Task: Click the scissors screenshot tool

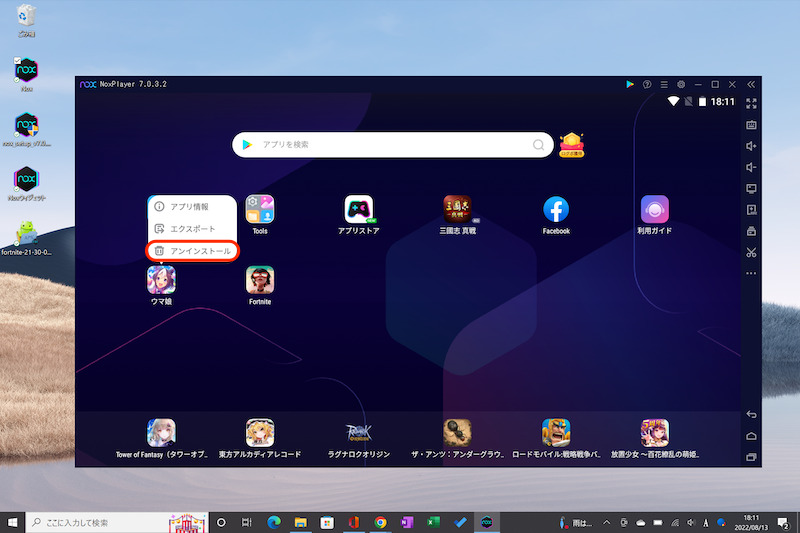Action: tap(751, 252)
